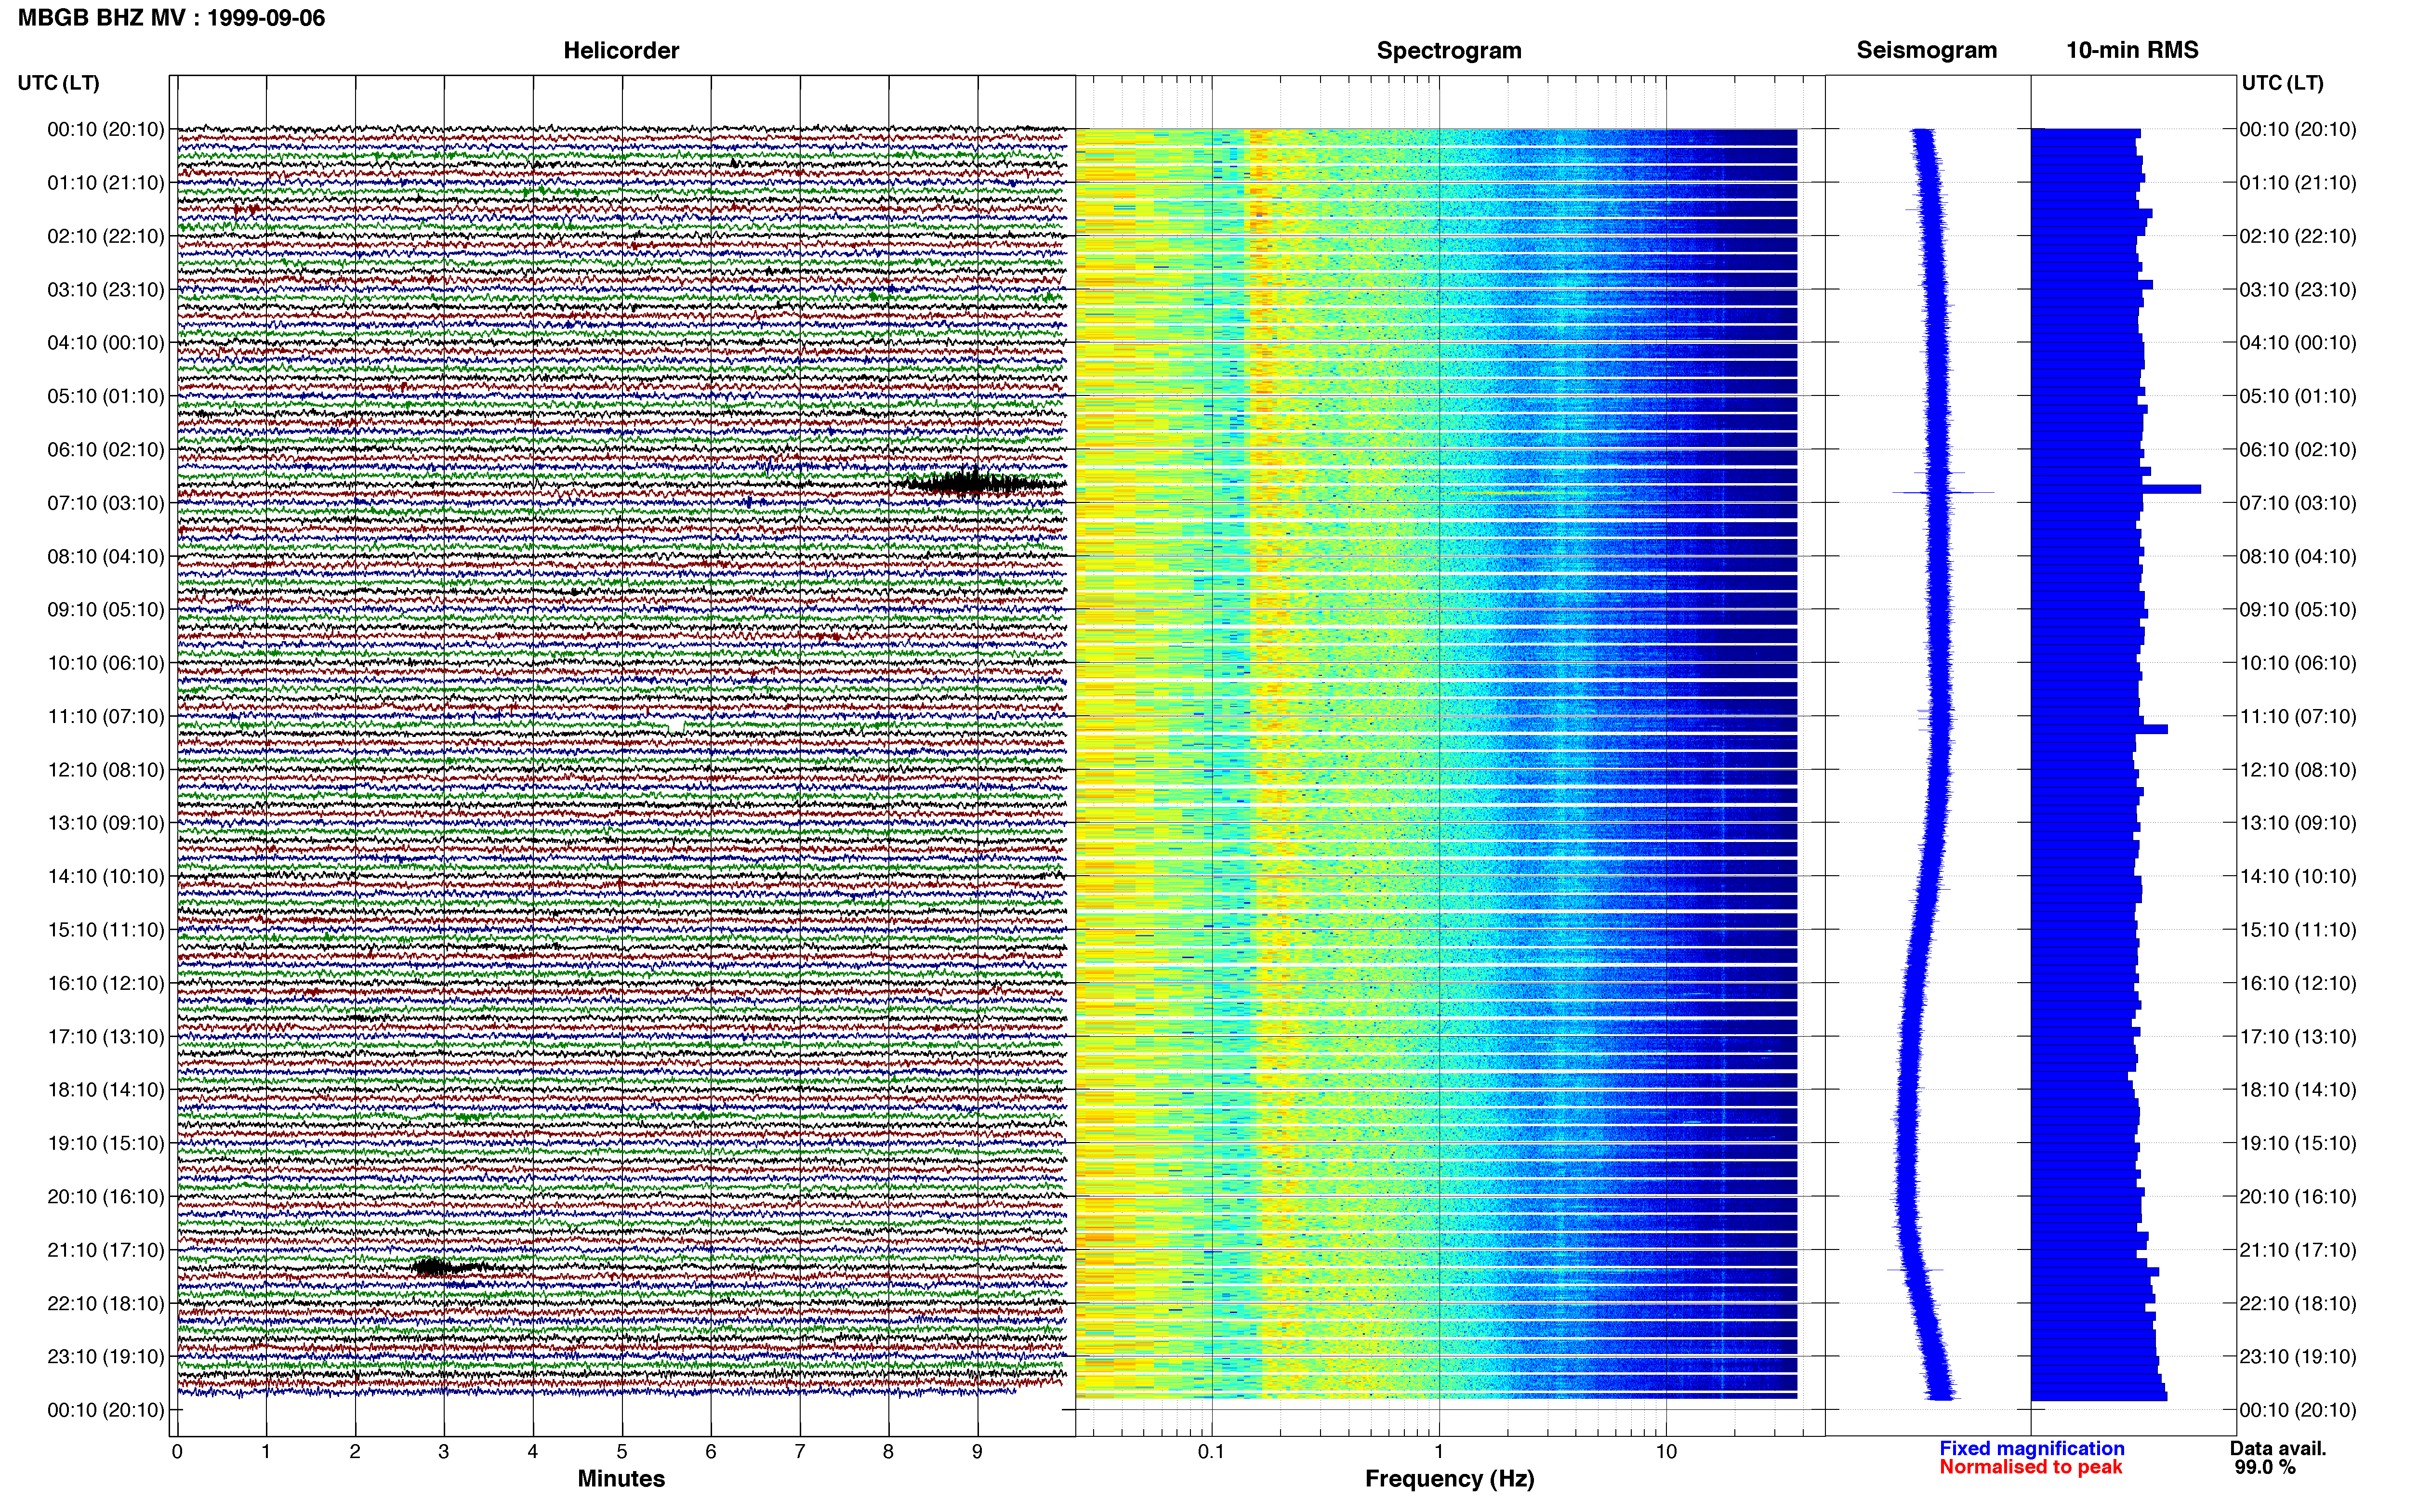The width and height of the screenshot is (2418, 1512).
Task: Click '09:10 (05:10)' label left of helicorder
Action: pos(106,610)
